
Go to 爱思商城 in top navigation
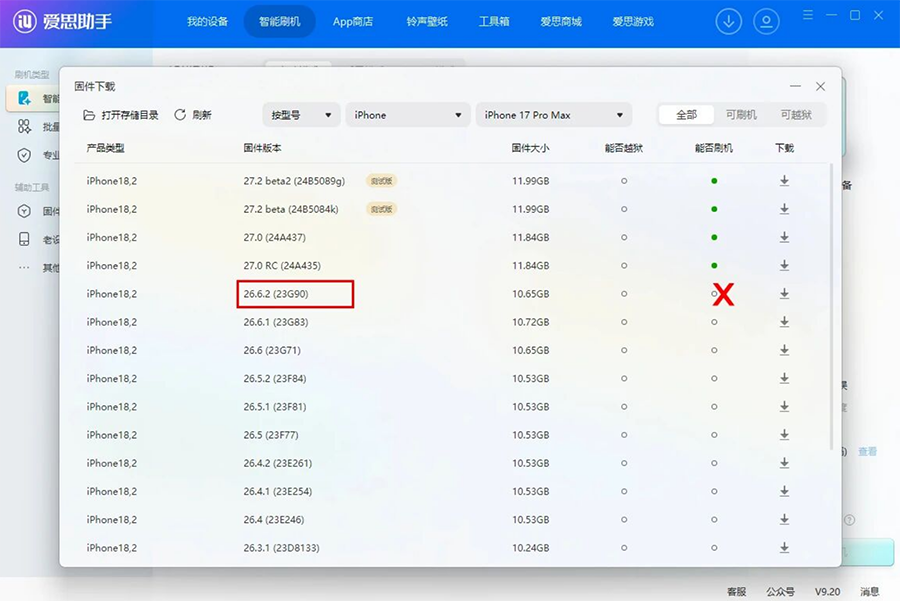tap(561, 22)
